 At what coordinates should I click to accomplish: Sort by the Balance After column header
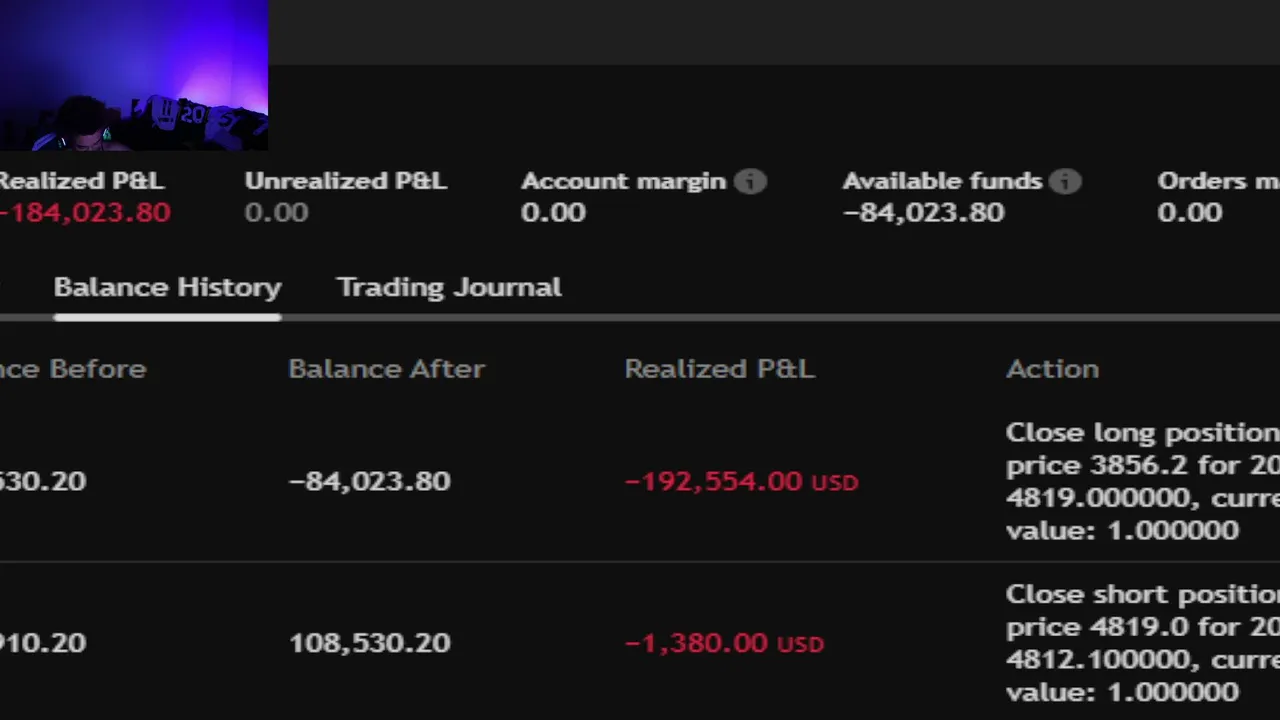(x=386, y=369)
